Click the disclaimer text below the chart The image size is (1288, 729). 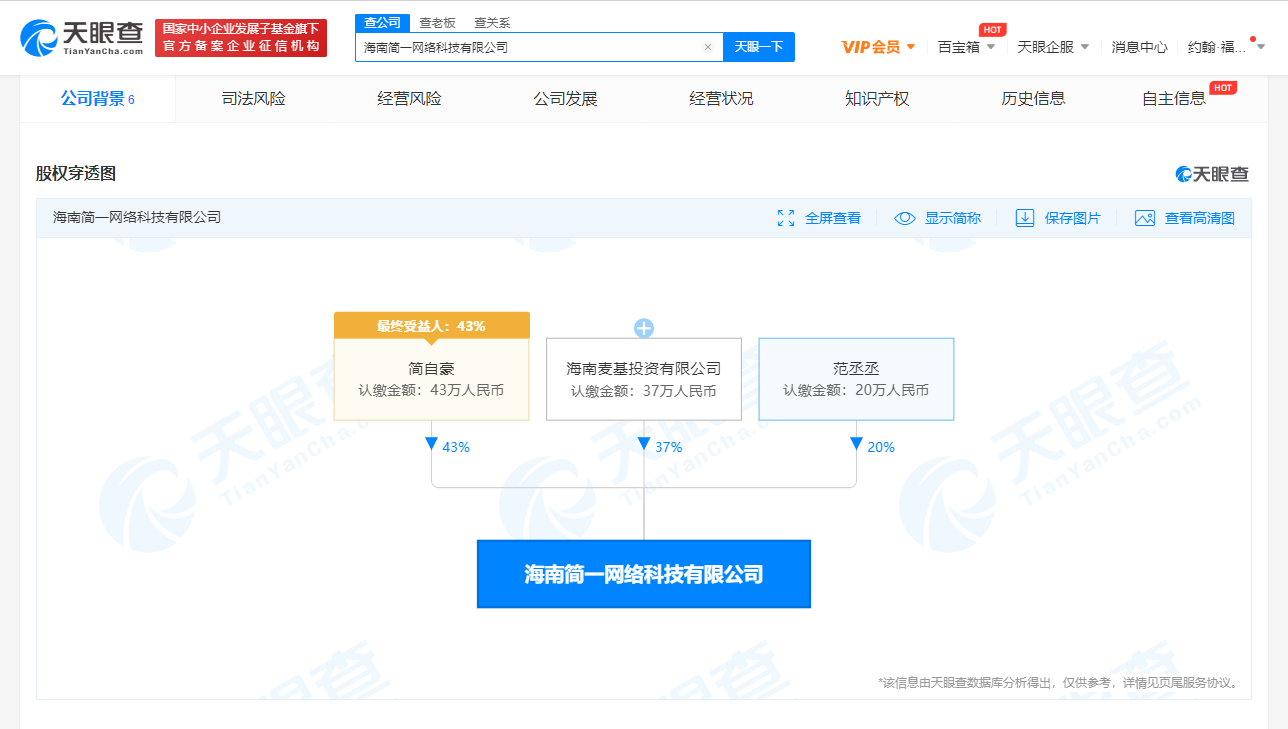click(1059, 683)
